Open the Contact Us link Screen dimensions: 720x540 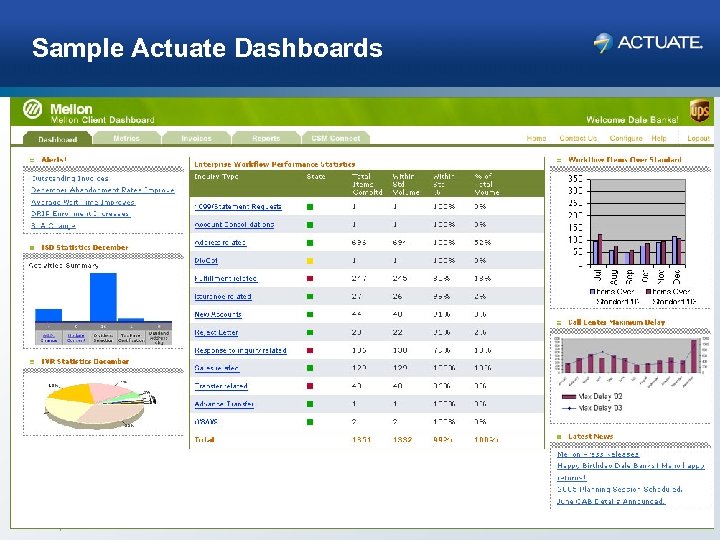[x=578, y=138]
